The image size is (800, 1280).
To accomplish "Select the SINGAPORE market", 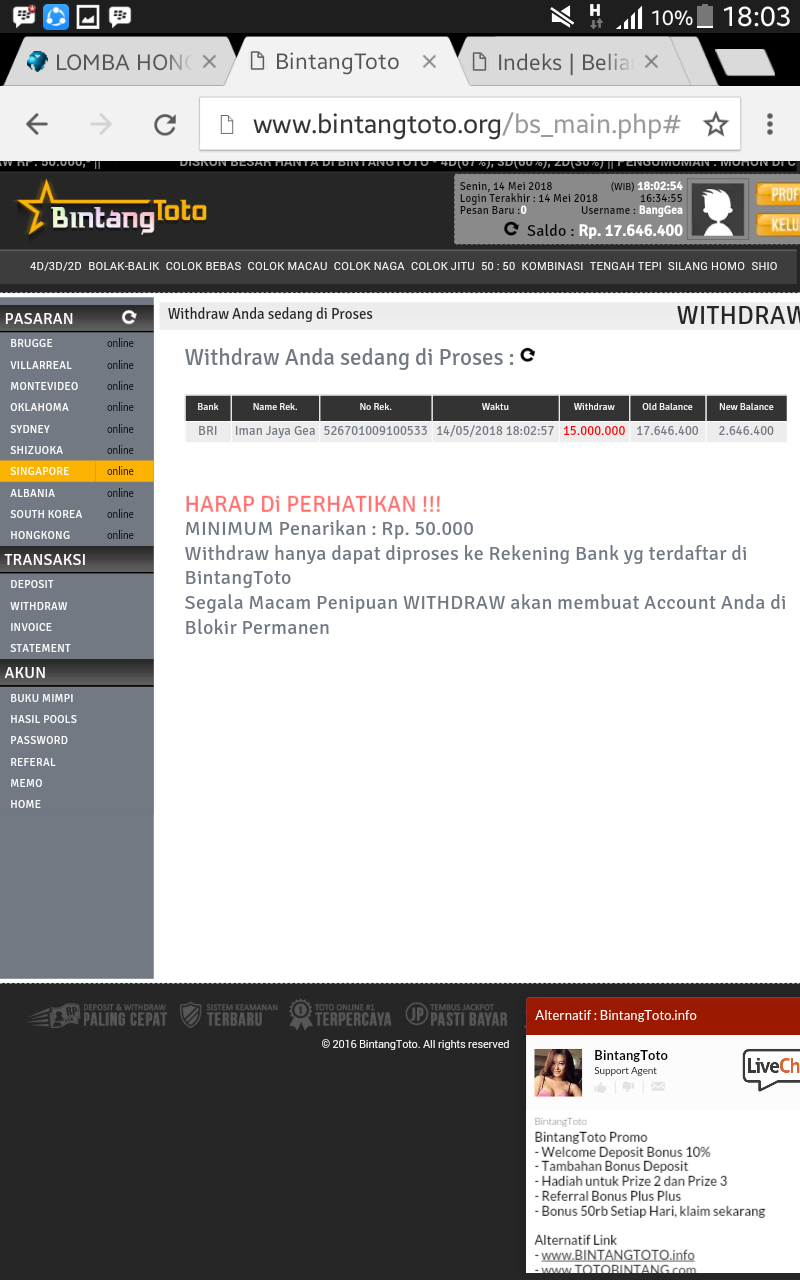I will pos(40,471).
